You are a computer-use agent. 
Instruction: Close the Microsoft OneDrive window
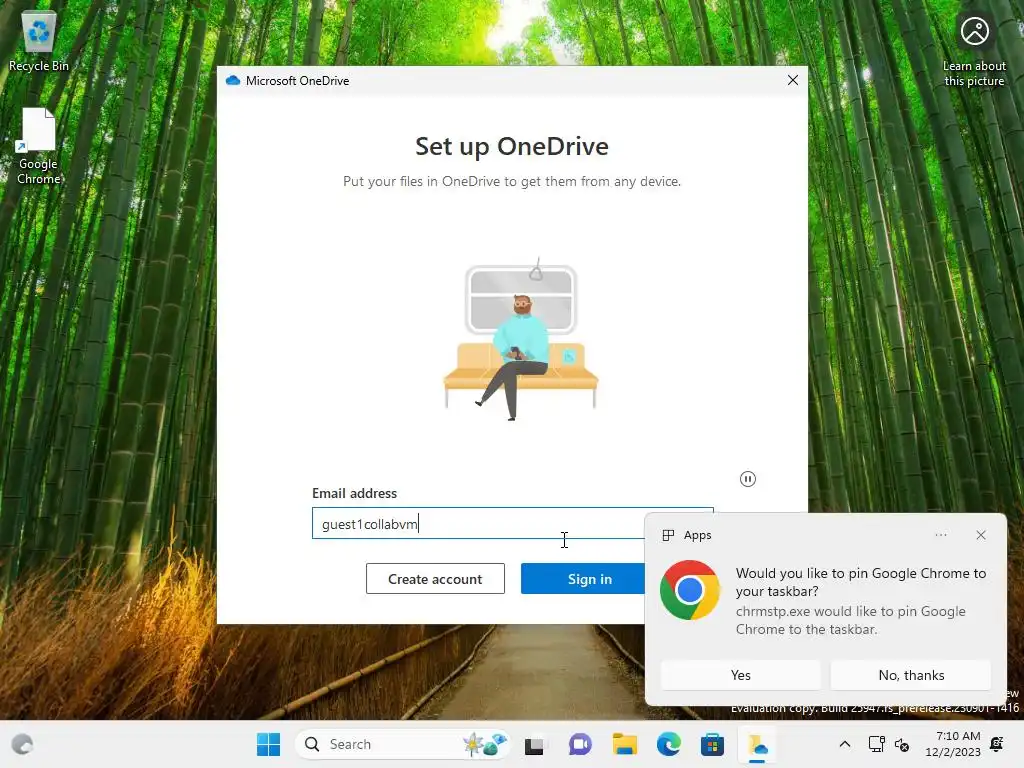pos(793,80)
